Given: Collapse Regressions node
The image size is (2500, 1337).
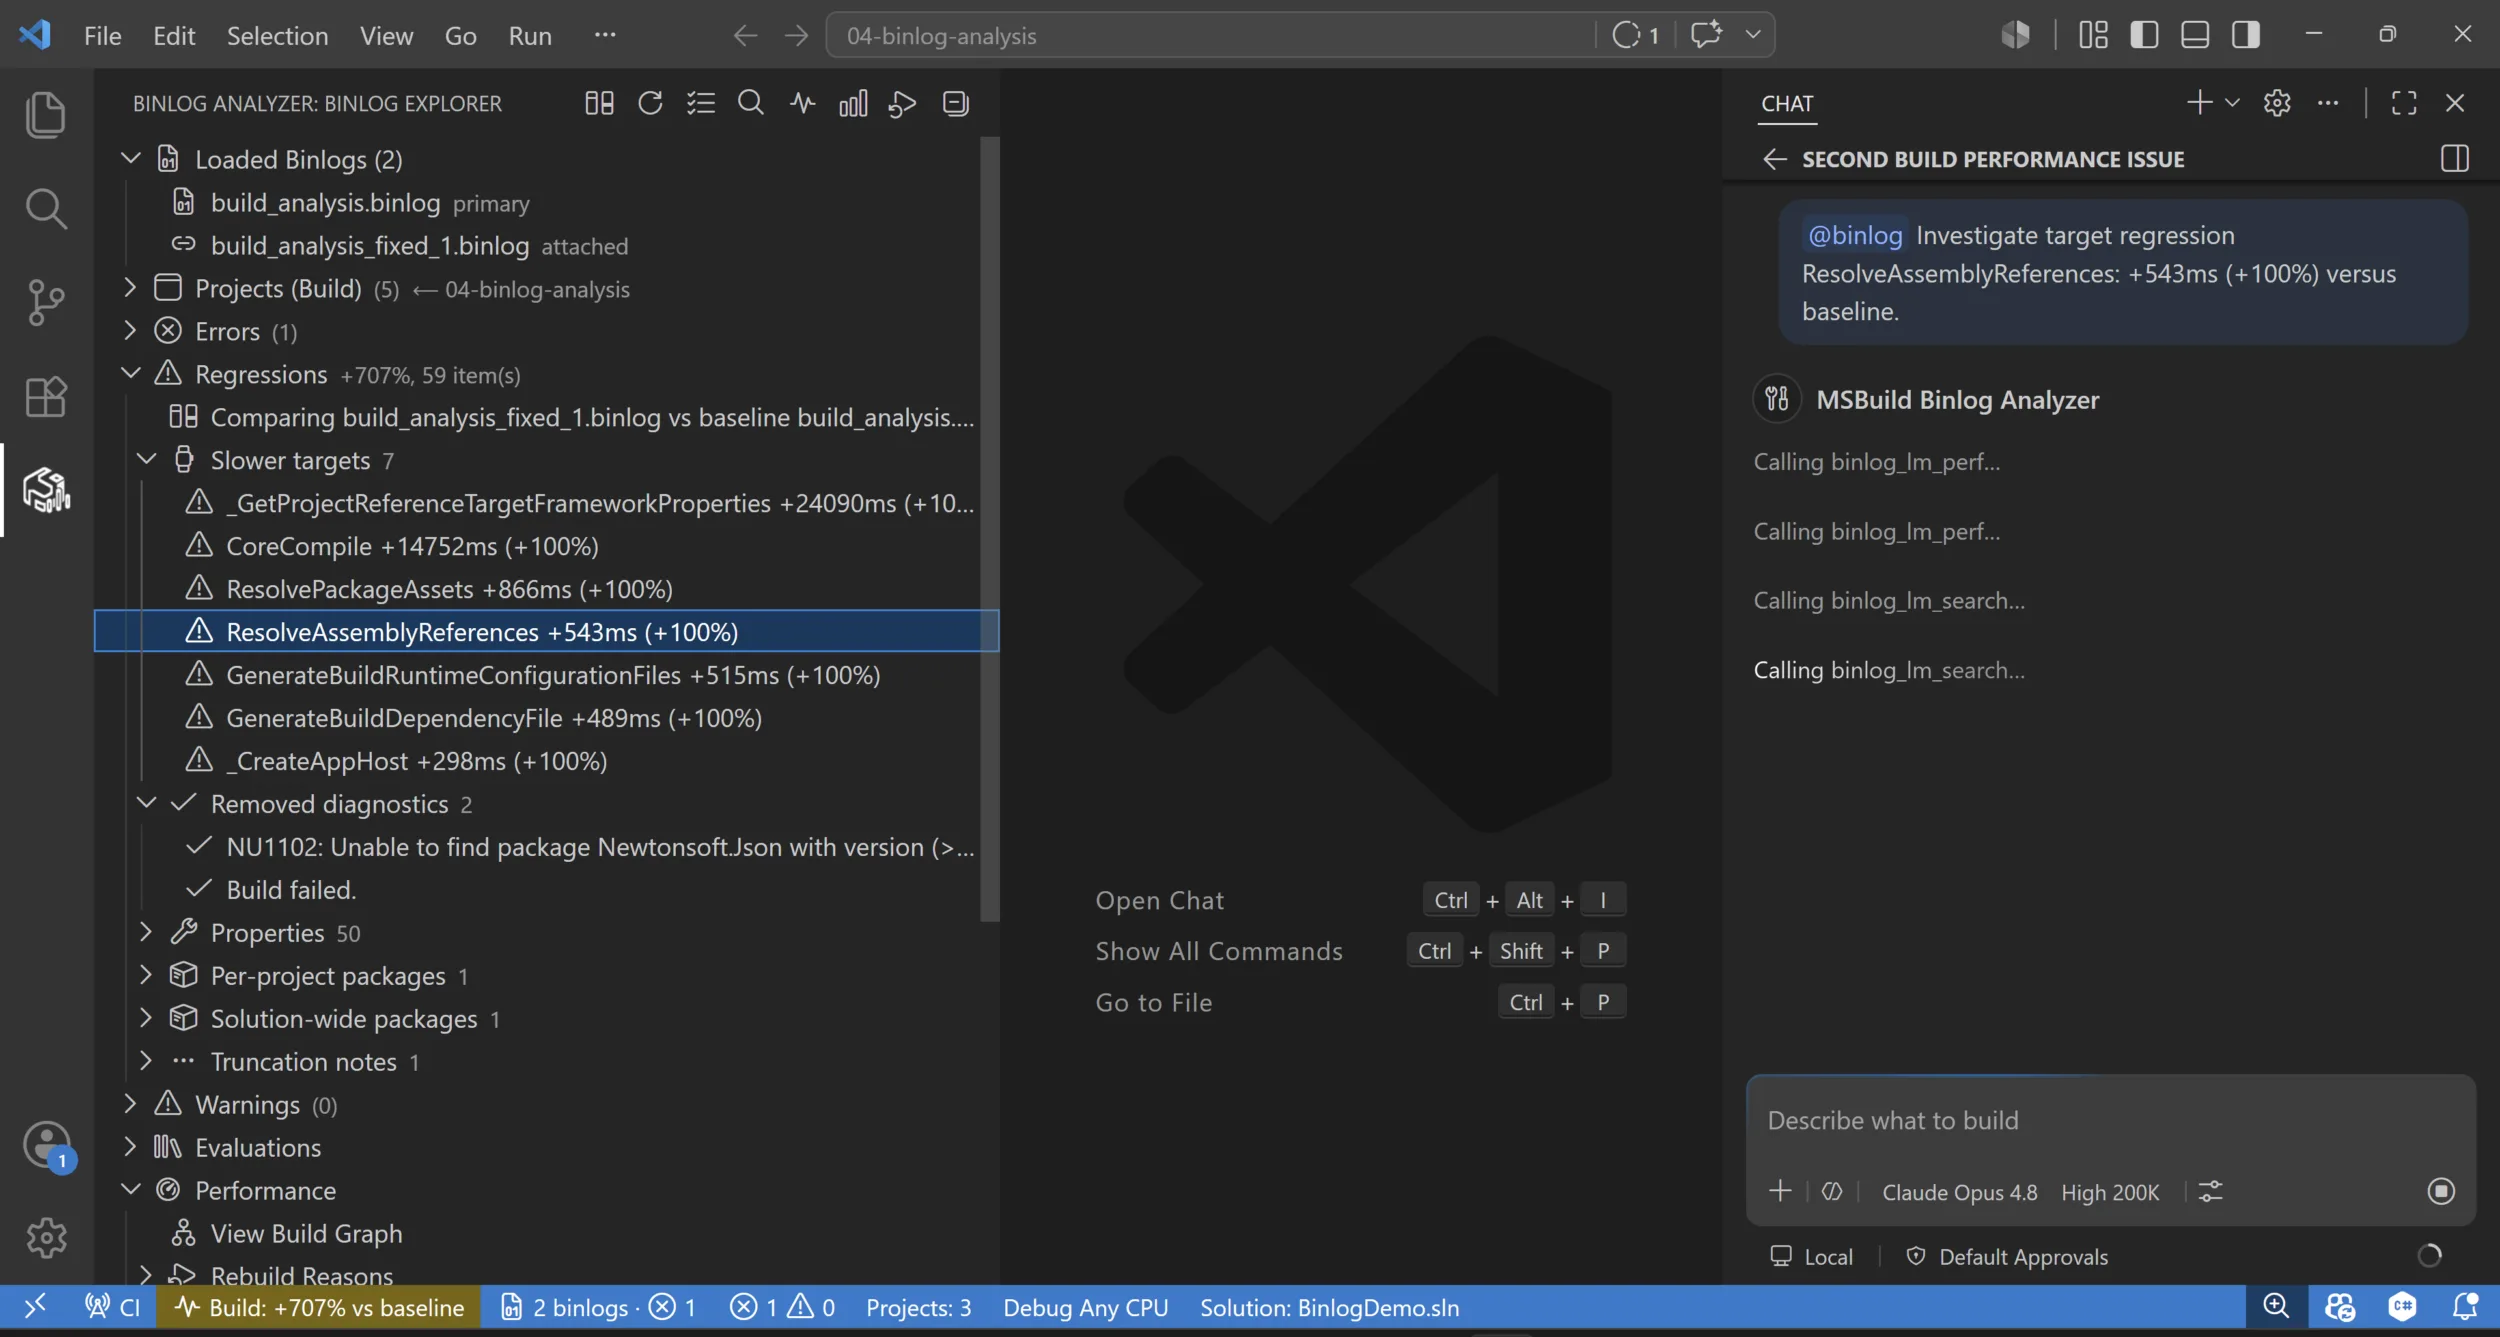Looking at the screenshot, I should coord(130,374).
